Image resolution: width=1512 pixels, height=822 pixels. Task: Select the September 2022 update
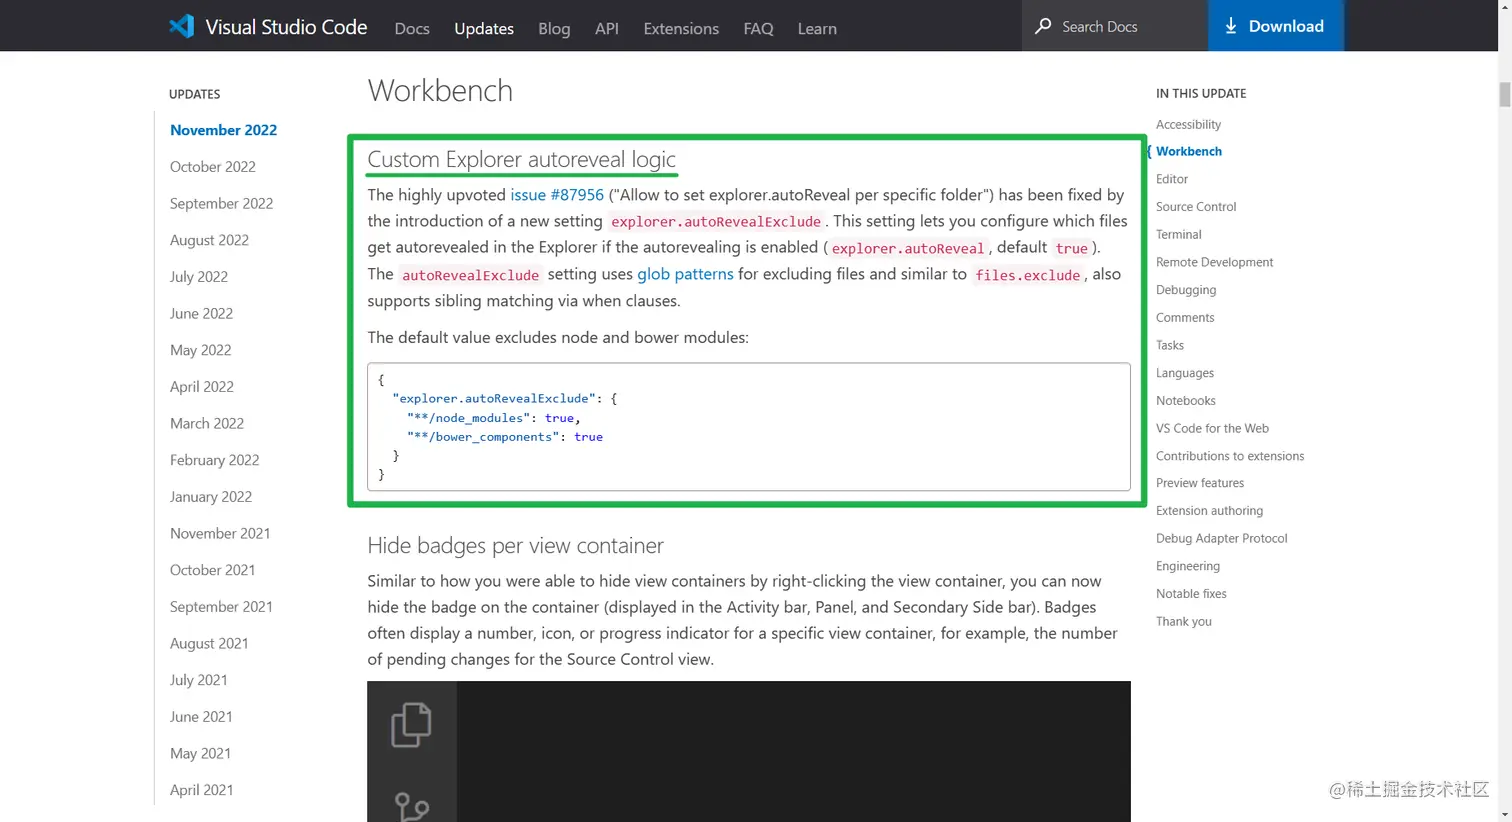point(221,203)
